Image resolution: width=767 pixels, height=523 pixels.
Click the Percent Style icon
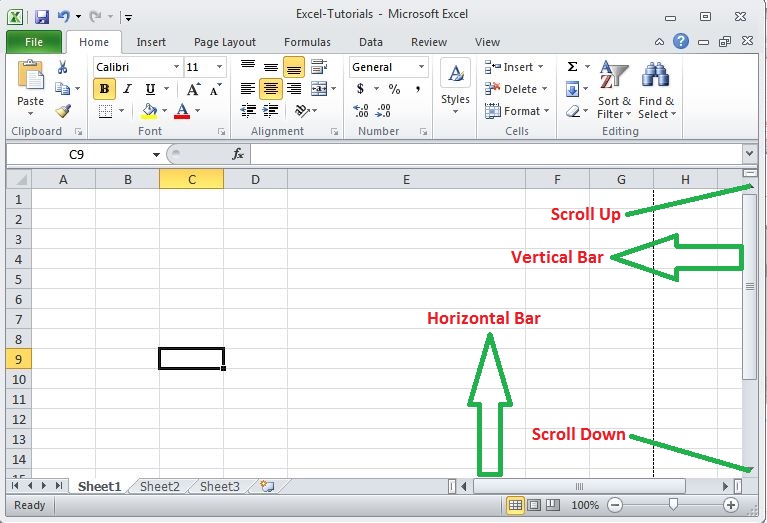(394, 89)
